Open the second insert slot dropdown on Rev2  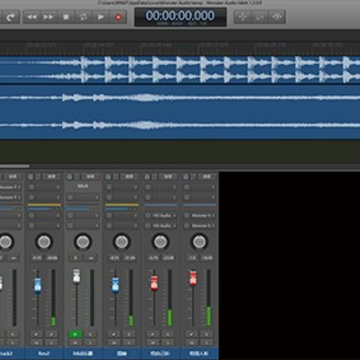pos(57,197)
